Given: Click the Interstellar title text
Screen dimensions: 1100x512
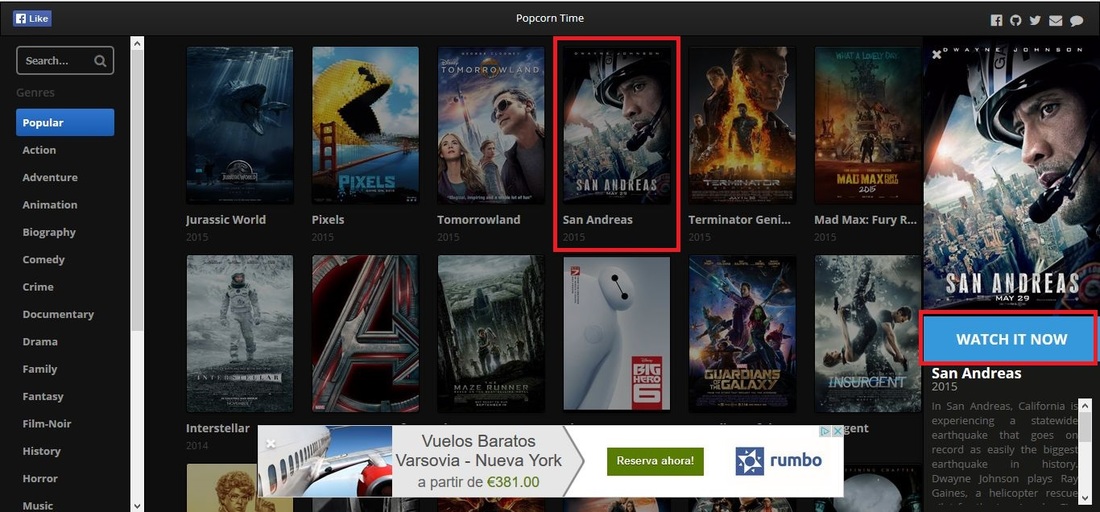Looking at the screenshot, I should (217, 428).
